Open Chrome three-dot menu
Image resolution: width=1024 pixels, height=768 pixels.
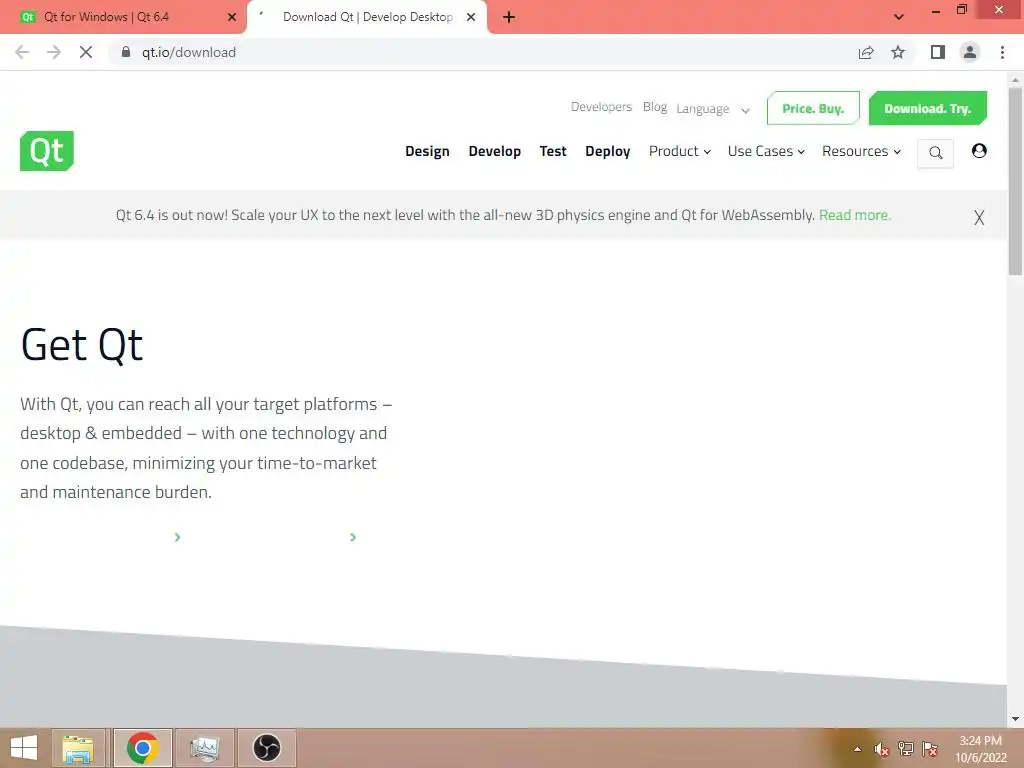1002,52
